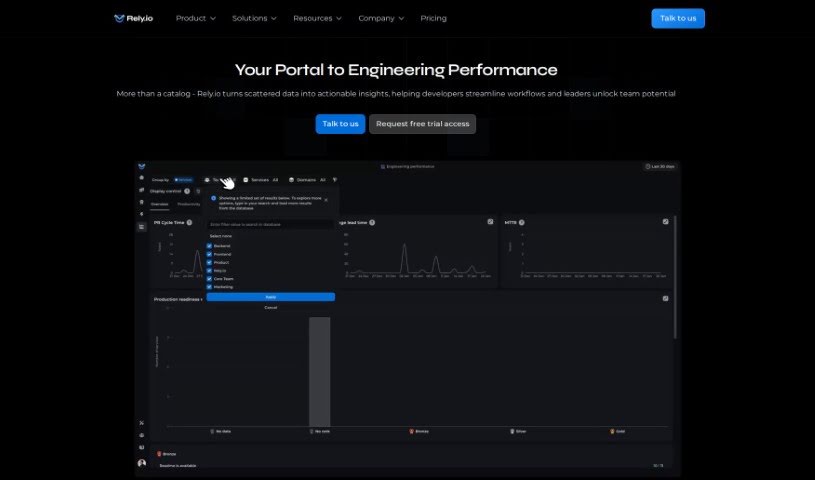
Task: Click the Bronze label in bottom panel
Action: pyautogui.click(x=169, y=454)
